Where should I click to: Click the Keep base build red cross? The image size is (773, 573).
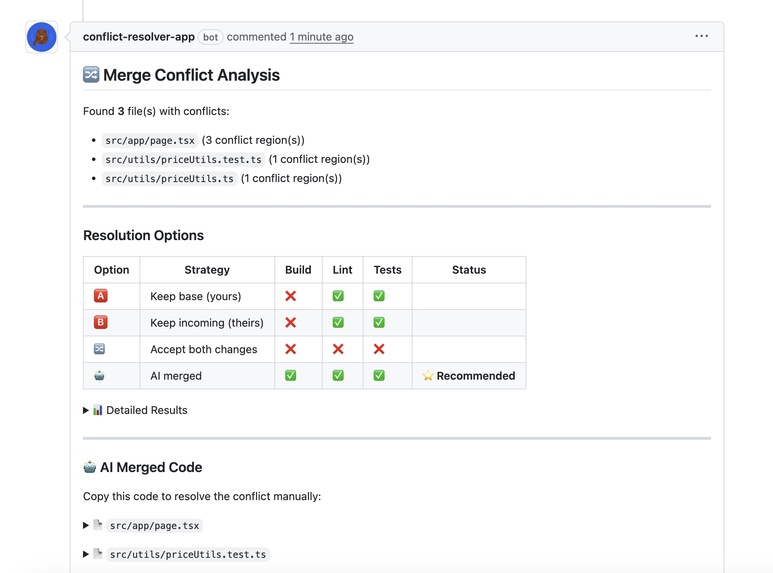pos(291,296)
